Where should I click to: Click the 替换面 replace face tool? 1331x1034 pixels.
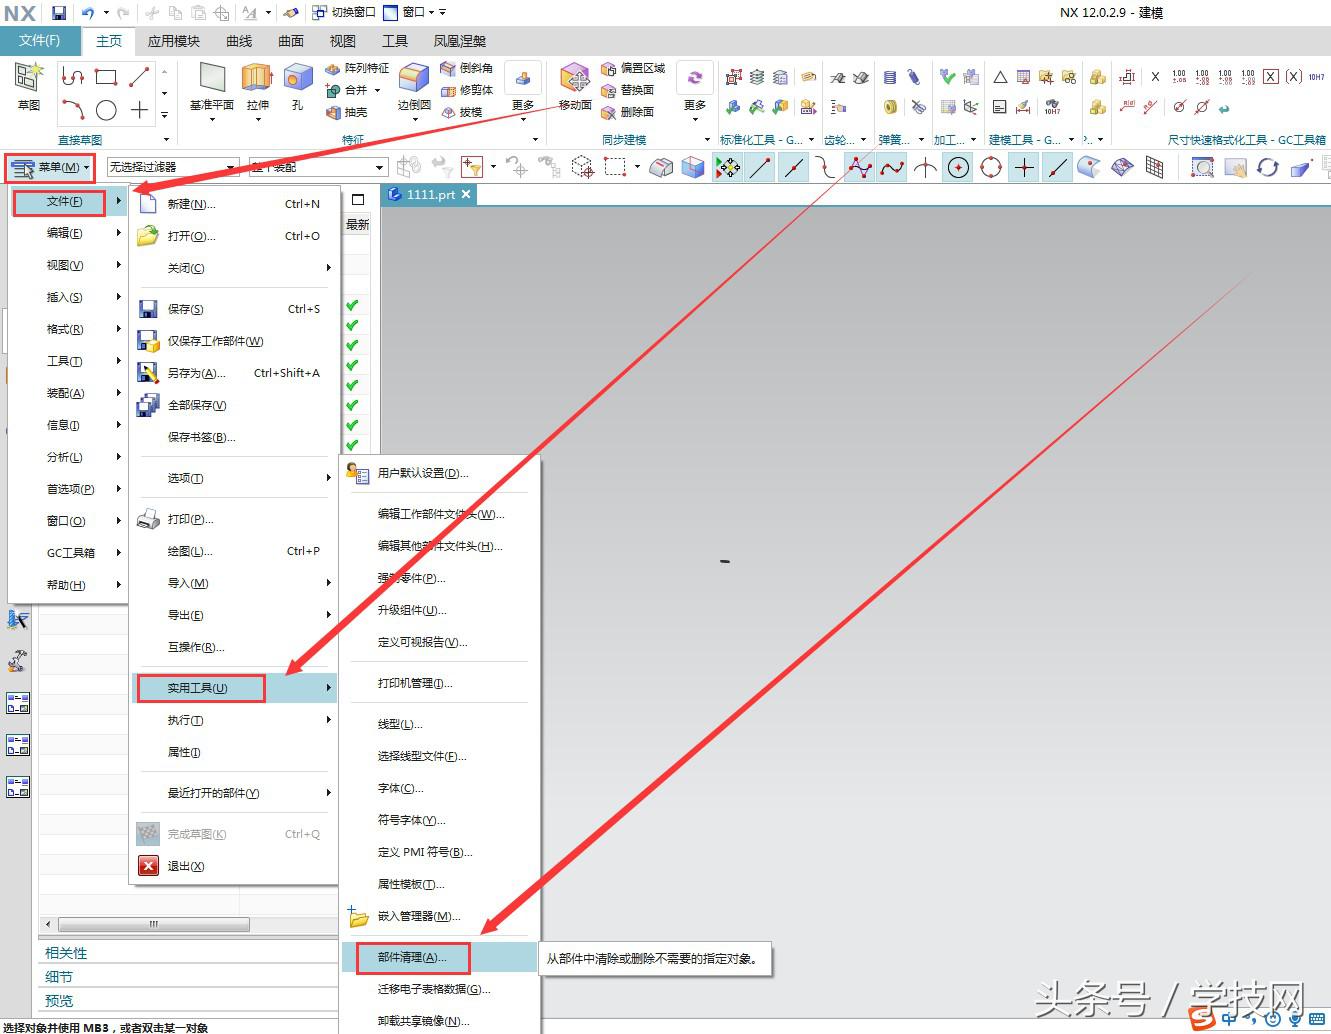point(628,90)
